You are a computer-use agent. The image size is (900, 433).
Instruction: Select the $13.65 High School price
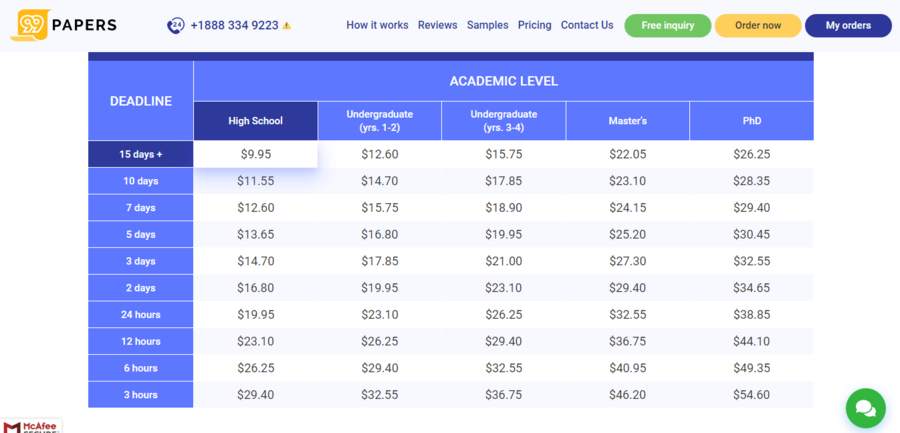point(255,234)
